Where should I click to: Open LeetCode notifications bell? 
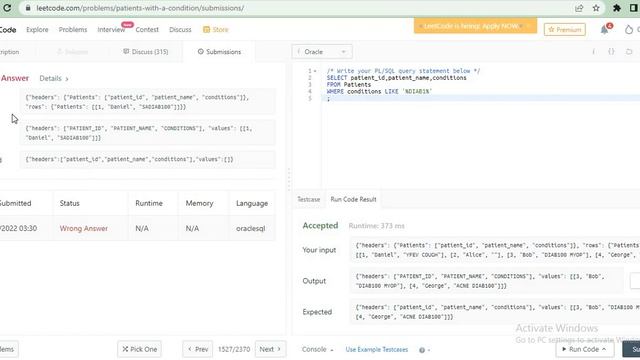(x=604, y=29)
